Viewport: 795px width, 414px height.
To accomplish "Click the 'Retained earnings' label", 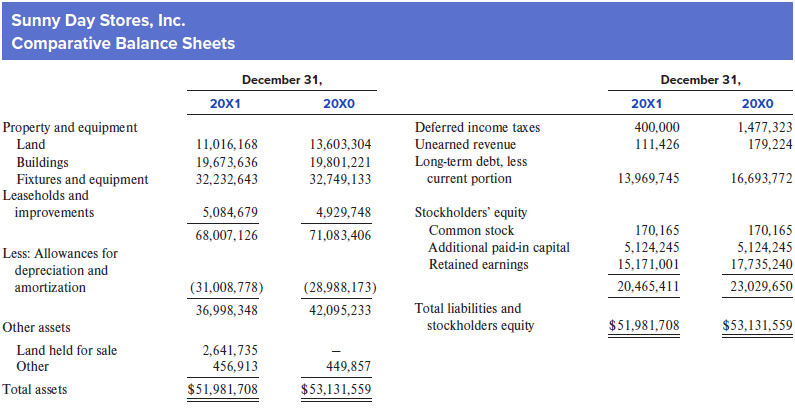I will coord(479,265).
